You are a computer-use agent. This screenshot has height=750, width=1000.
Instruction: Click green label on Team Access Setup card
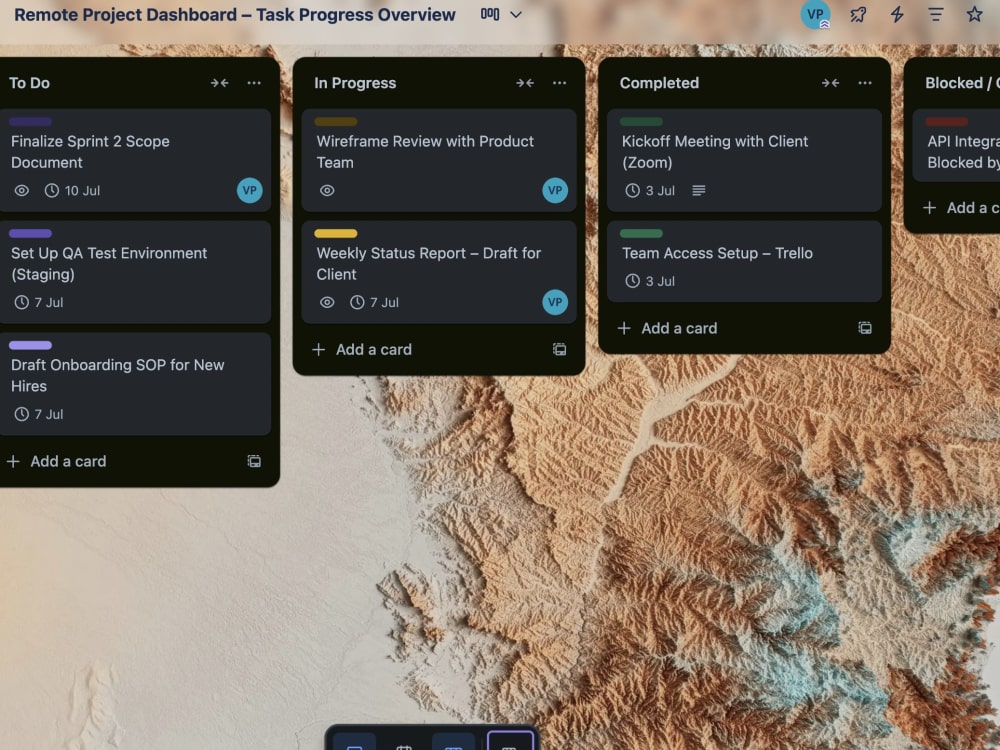(x=641, y=233)
